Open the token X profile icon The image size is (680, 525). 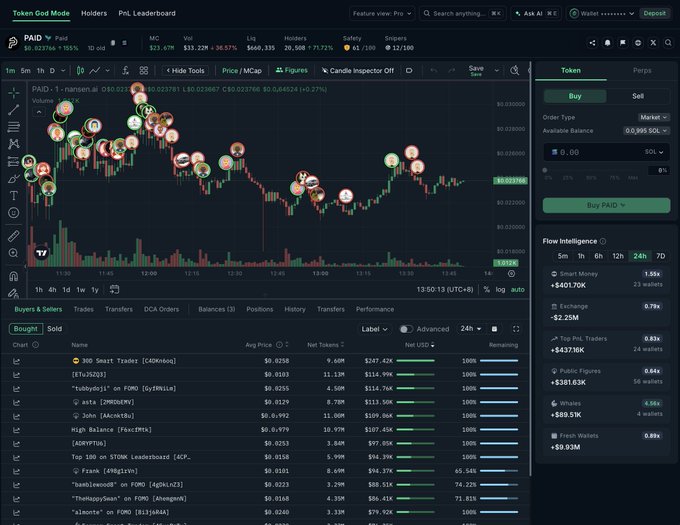[x=653, y=42]
